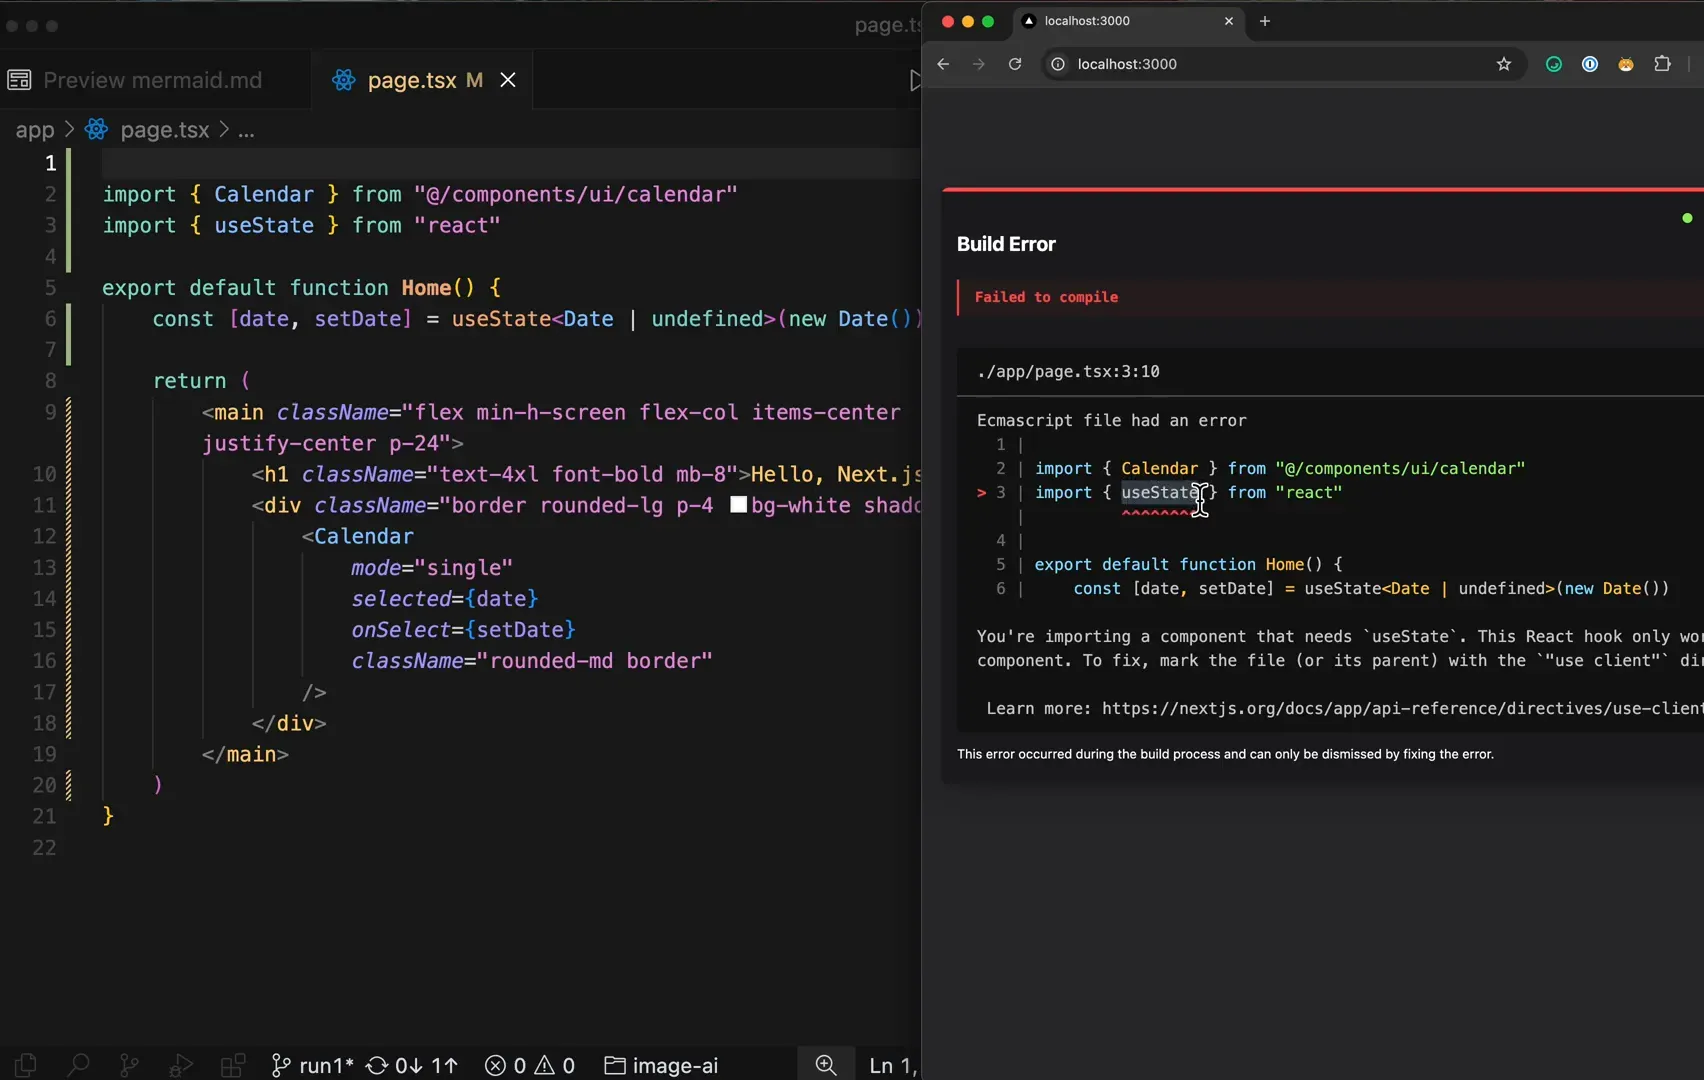1704x1080 pixels.
Task: Open the Extensions blocks icon
Action: pos(232,1065)
